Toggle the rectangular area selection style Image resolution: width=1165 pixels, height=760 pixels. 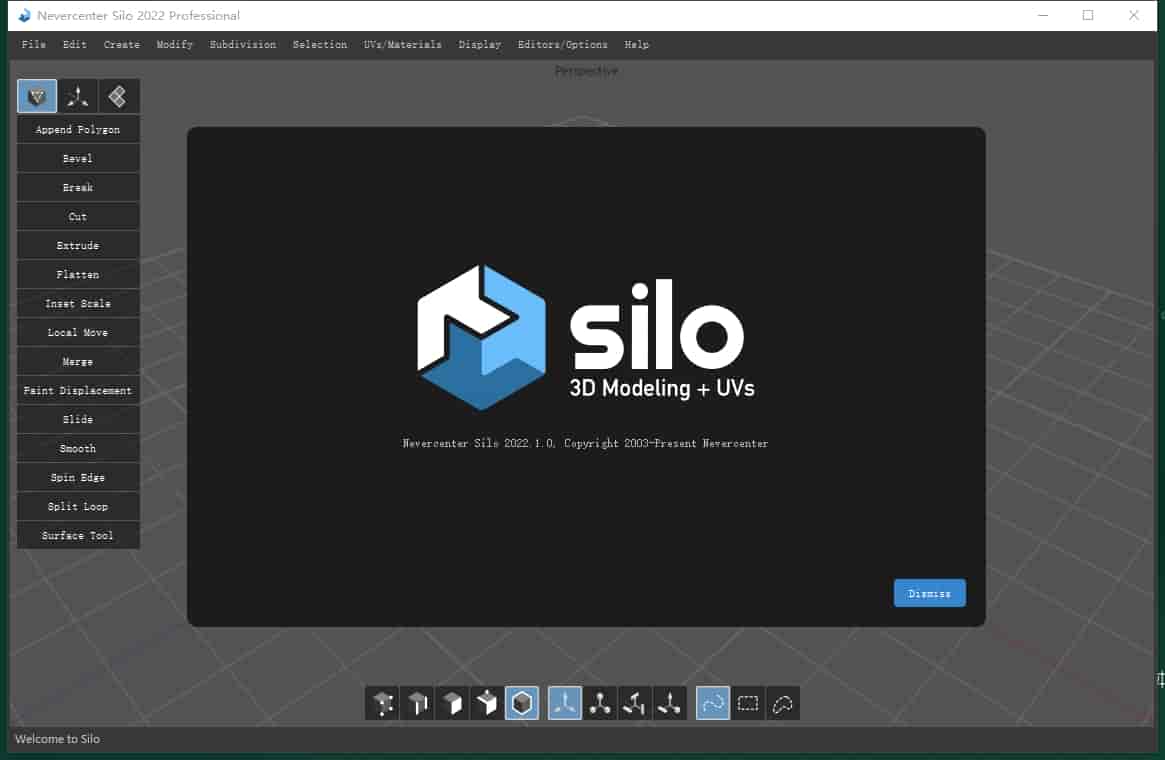(748, 704)
